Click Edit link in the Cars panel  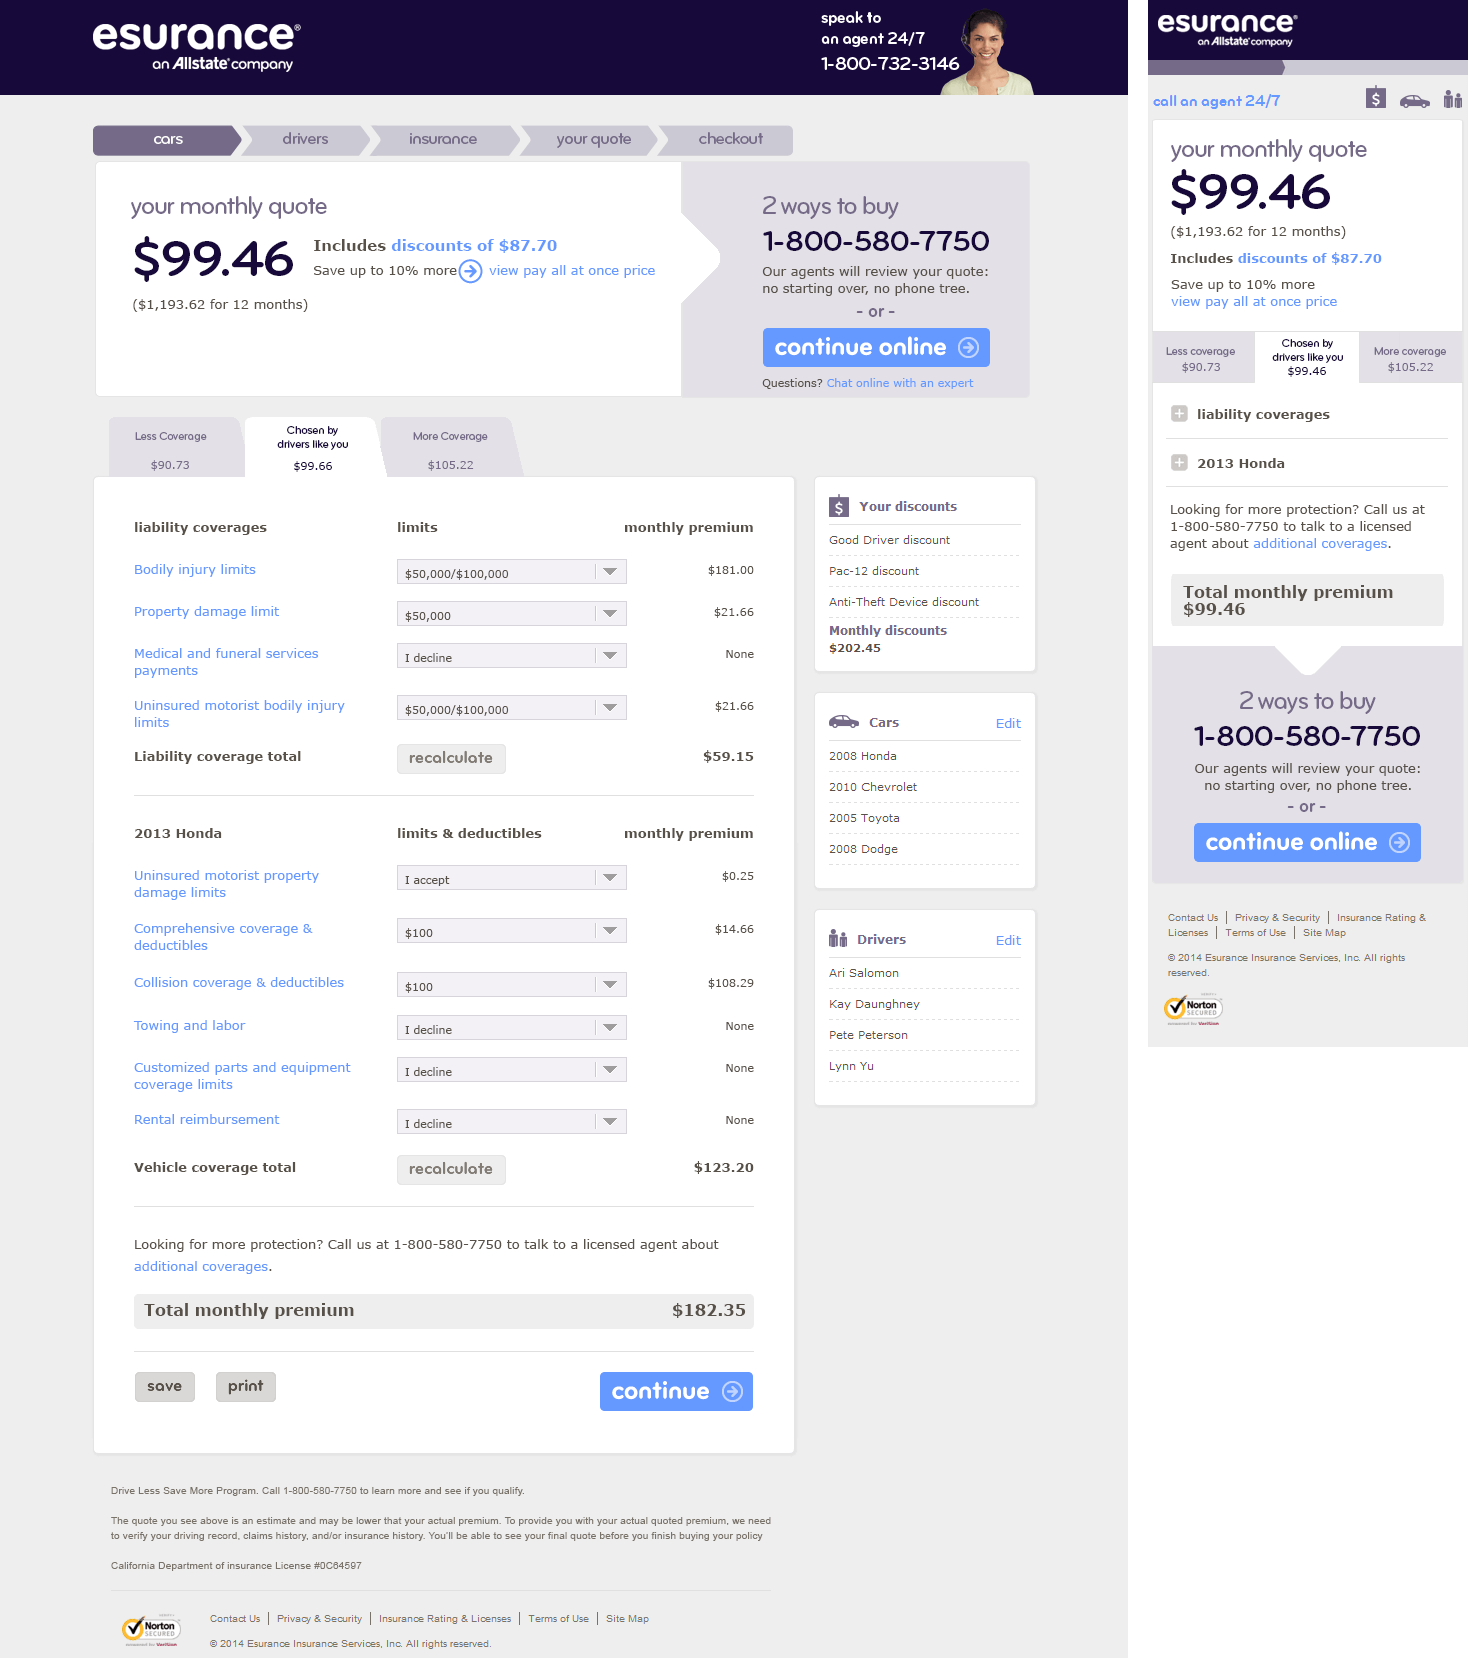1007,723
